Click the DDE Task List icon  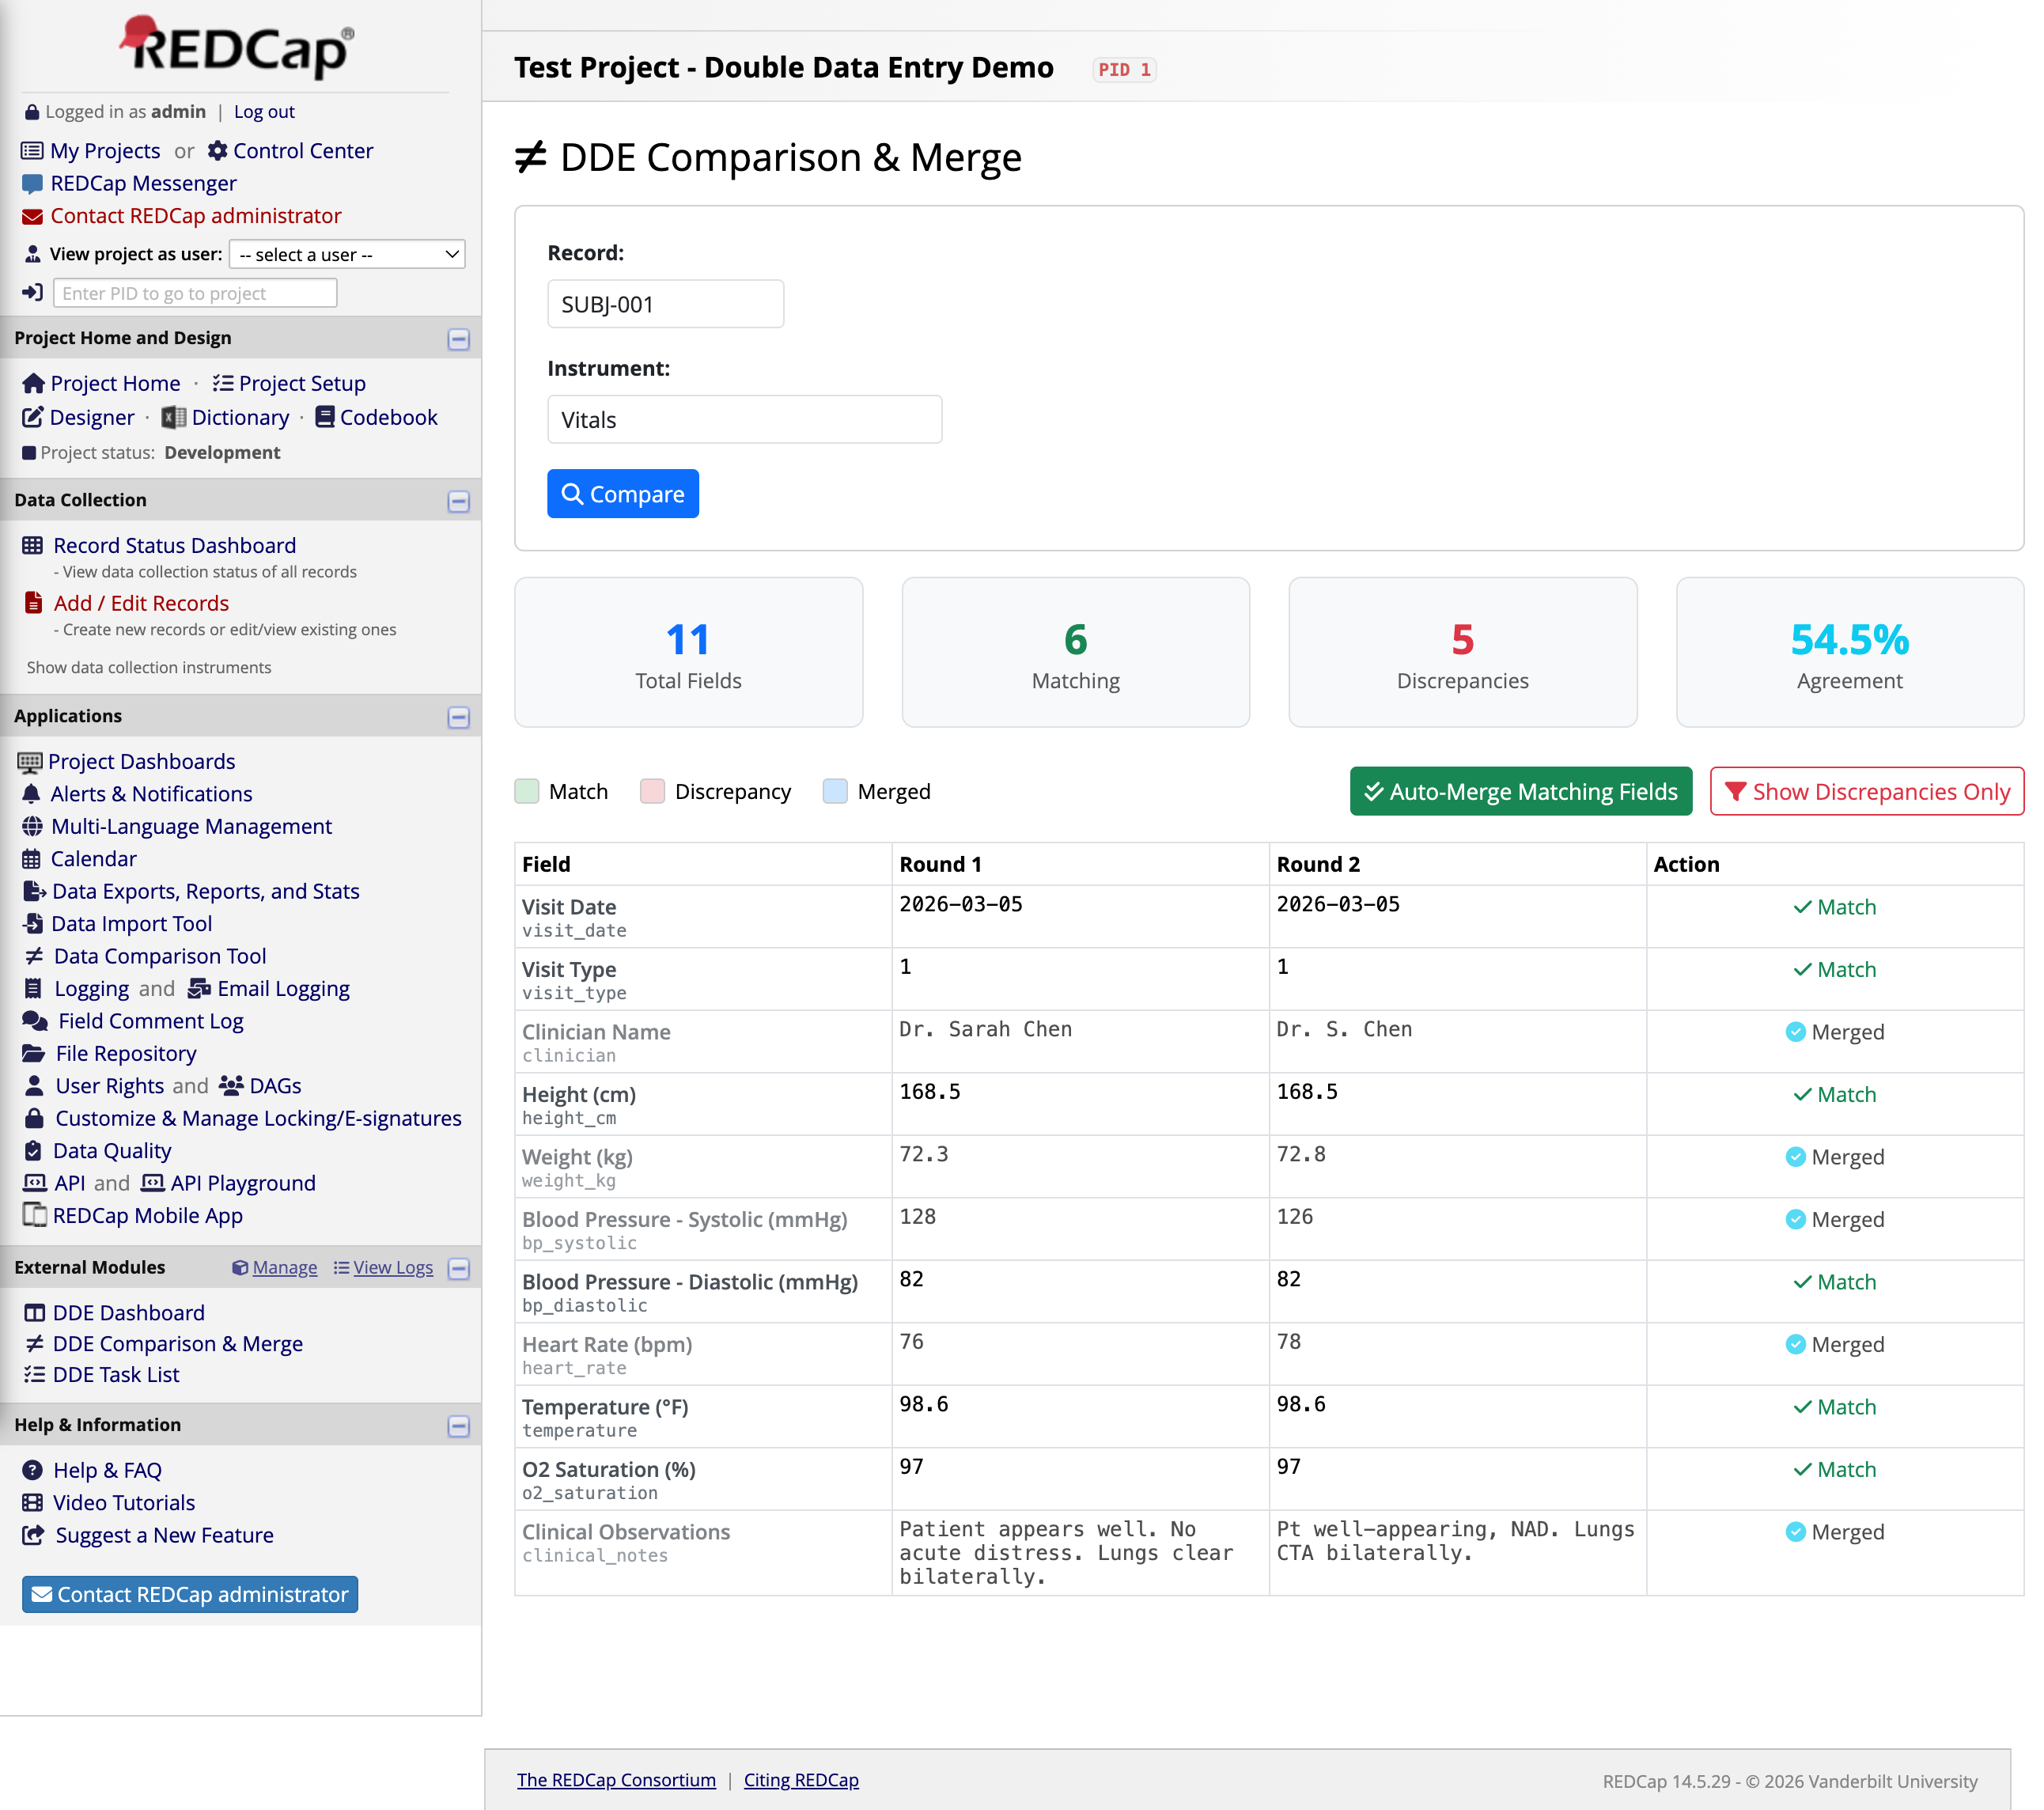coord(34,1374)
